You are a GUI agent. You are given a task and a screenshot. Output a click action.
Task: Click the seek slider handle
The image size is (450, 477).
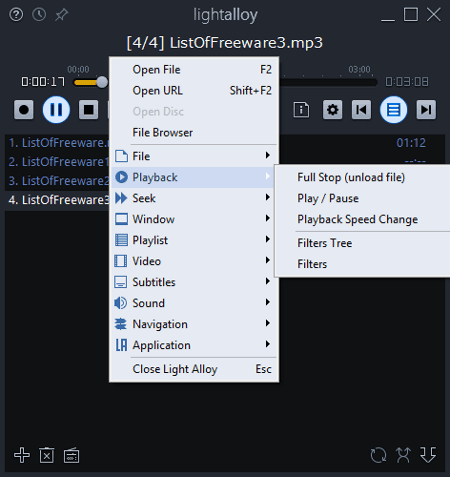click(x=102, y=82)
